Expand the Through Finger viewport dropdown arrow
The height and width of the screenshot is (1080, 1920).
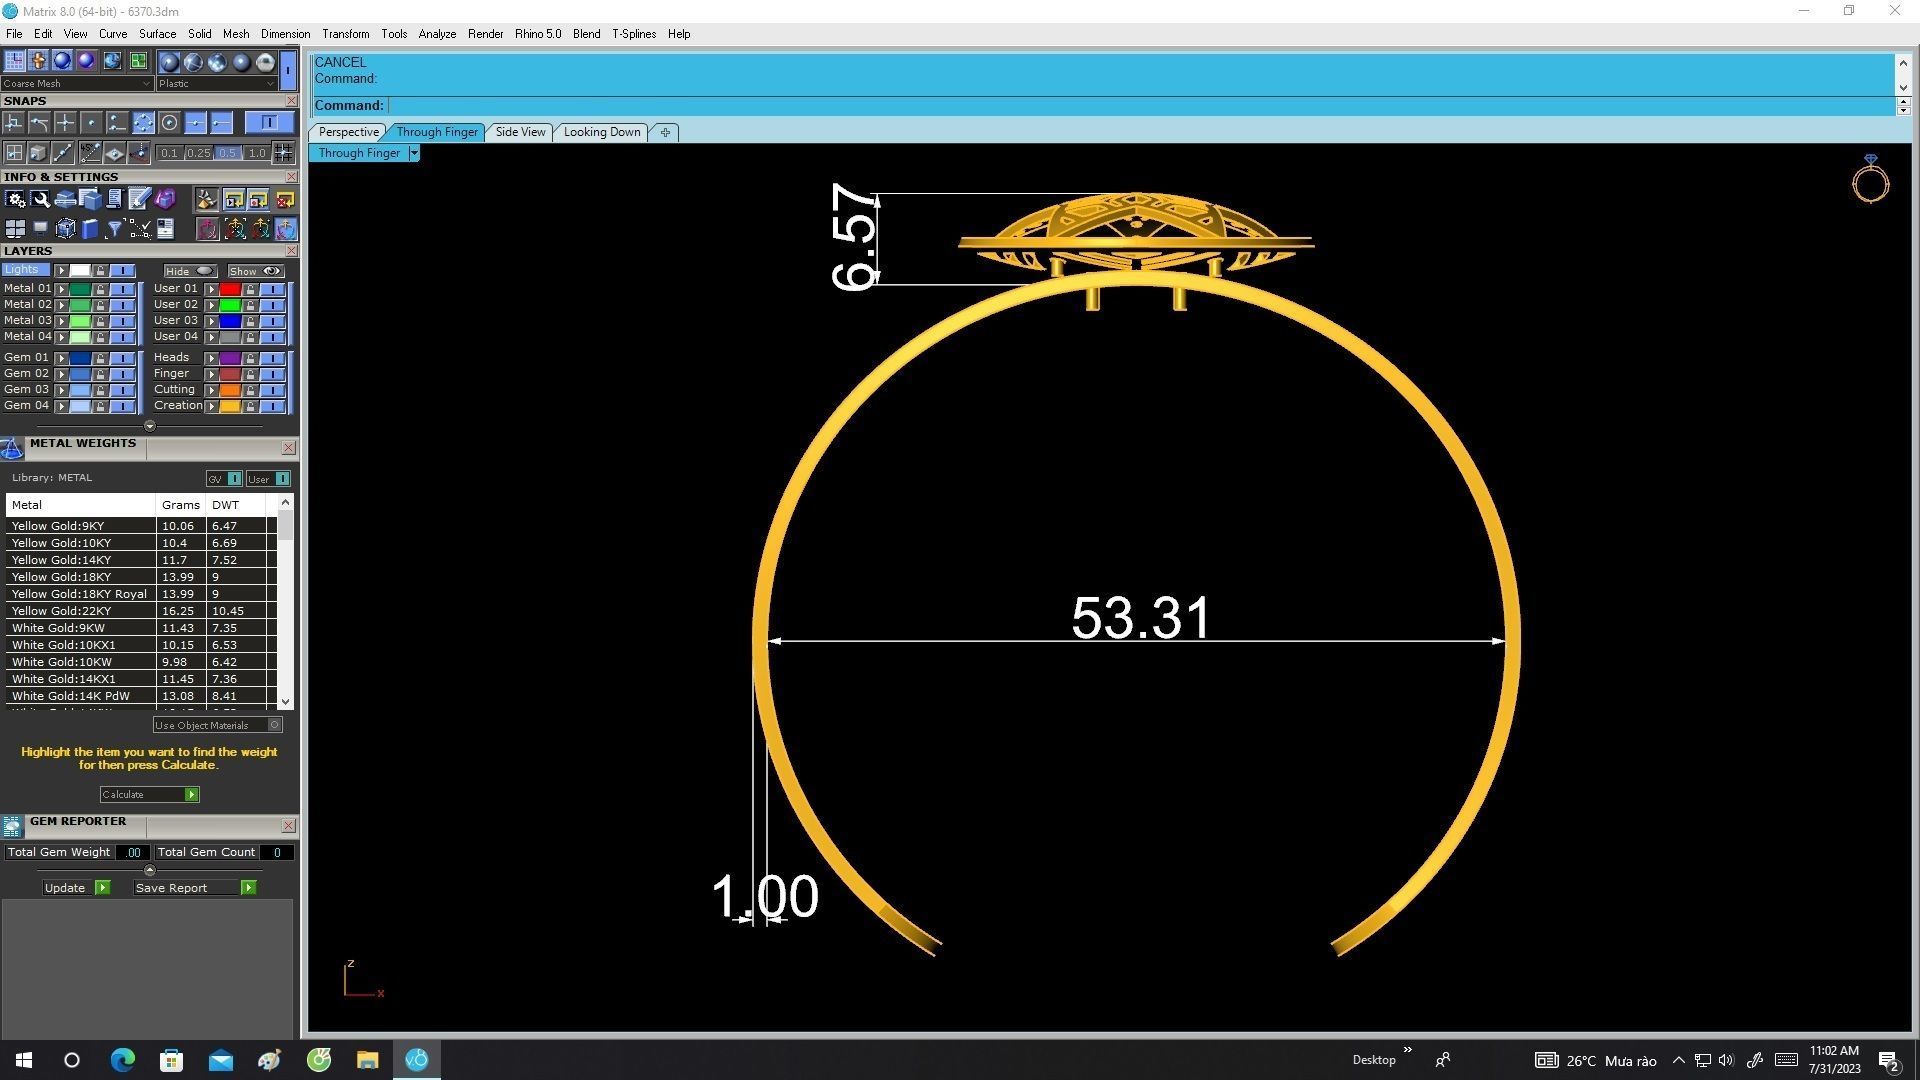tap(414, 153)
